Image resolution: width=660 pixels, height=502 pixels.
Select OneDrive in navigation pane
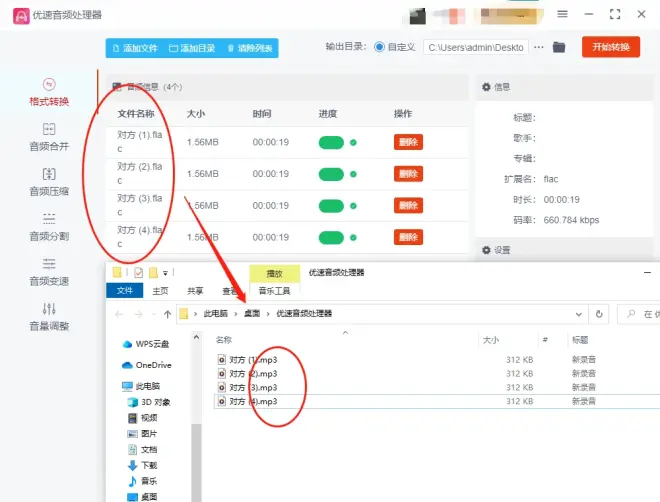(147, 365)
